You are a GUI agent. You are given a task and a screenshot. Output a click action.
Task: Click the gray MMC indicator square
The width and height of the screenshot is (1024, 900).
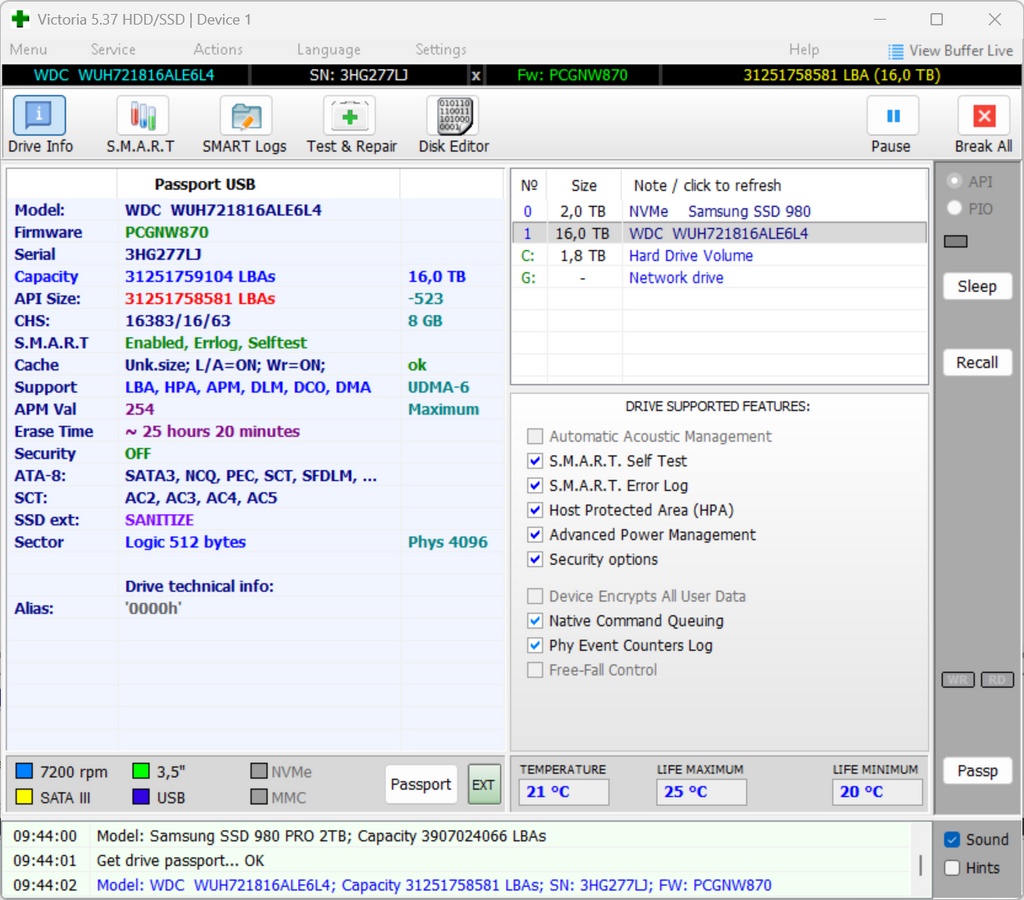pyautogui.click(x=259, y=797)
